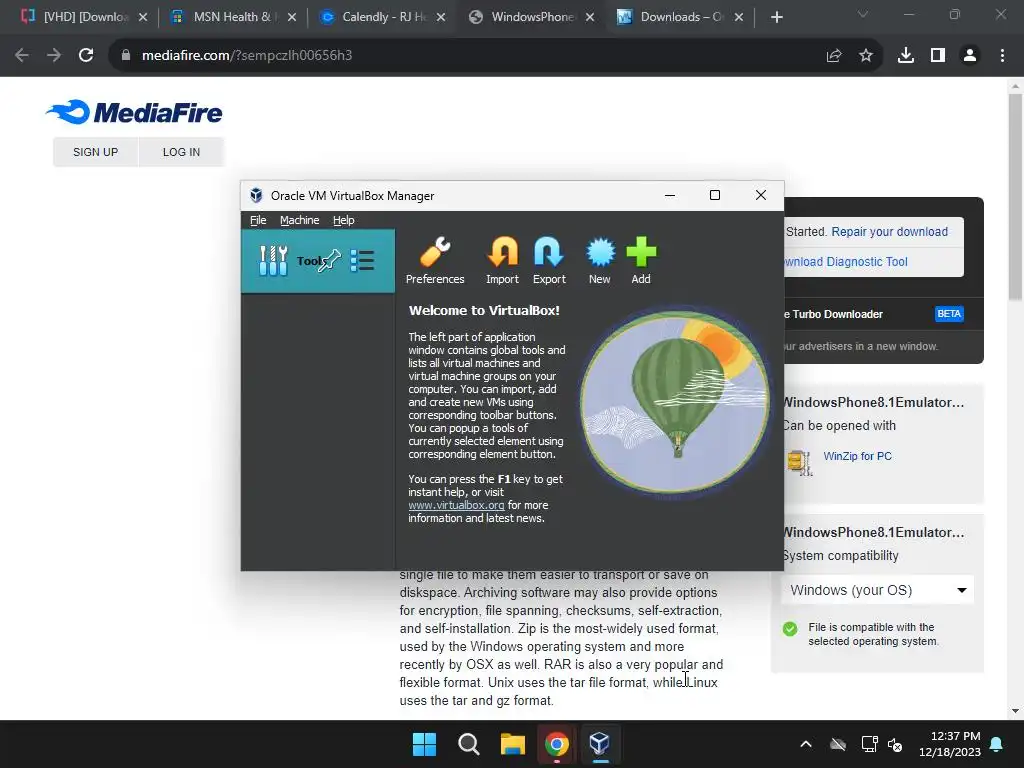Switch to the Calendly tab

pos(382,17)
